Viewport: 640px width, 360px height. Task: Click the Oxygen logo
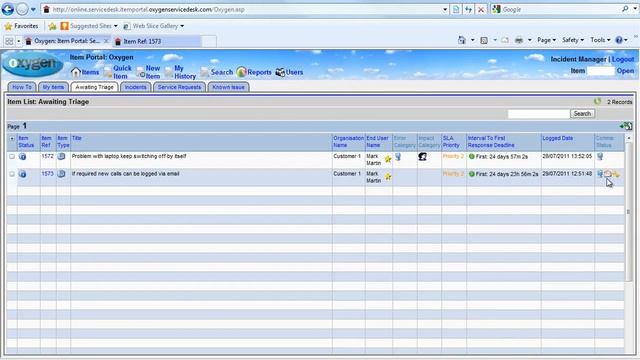[x=33, y=64]
